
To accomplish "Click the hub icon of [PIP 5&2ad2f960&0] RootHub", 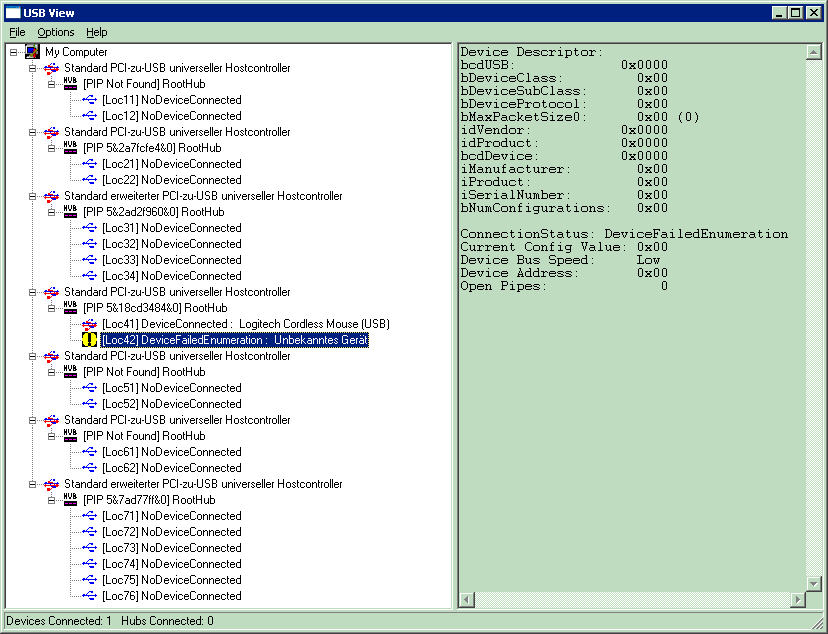I will (70, 211).
